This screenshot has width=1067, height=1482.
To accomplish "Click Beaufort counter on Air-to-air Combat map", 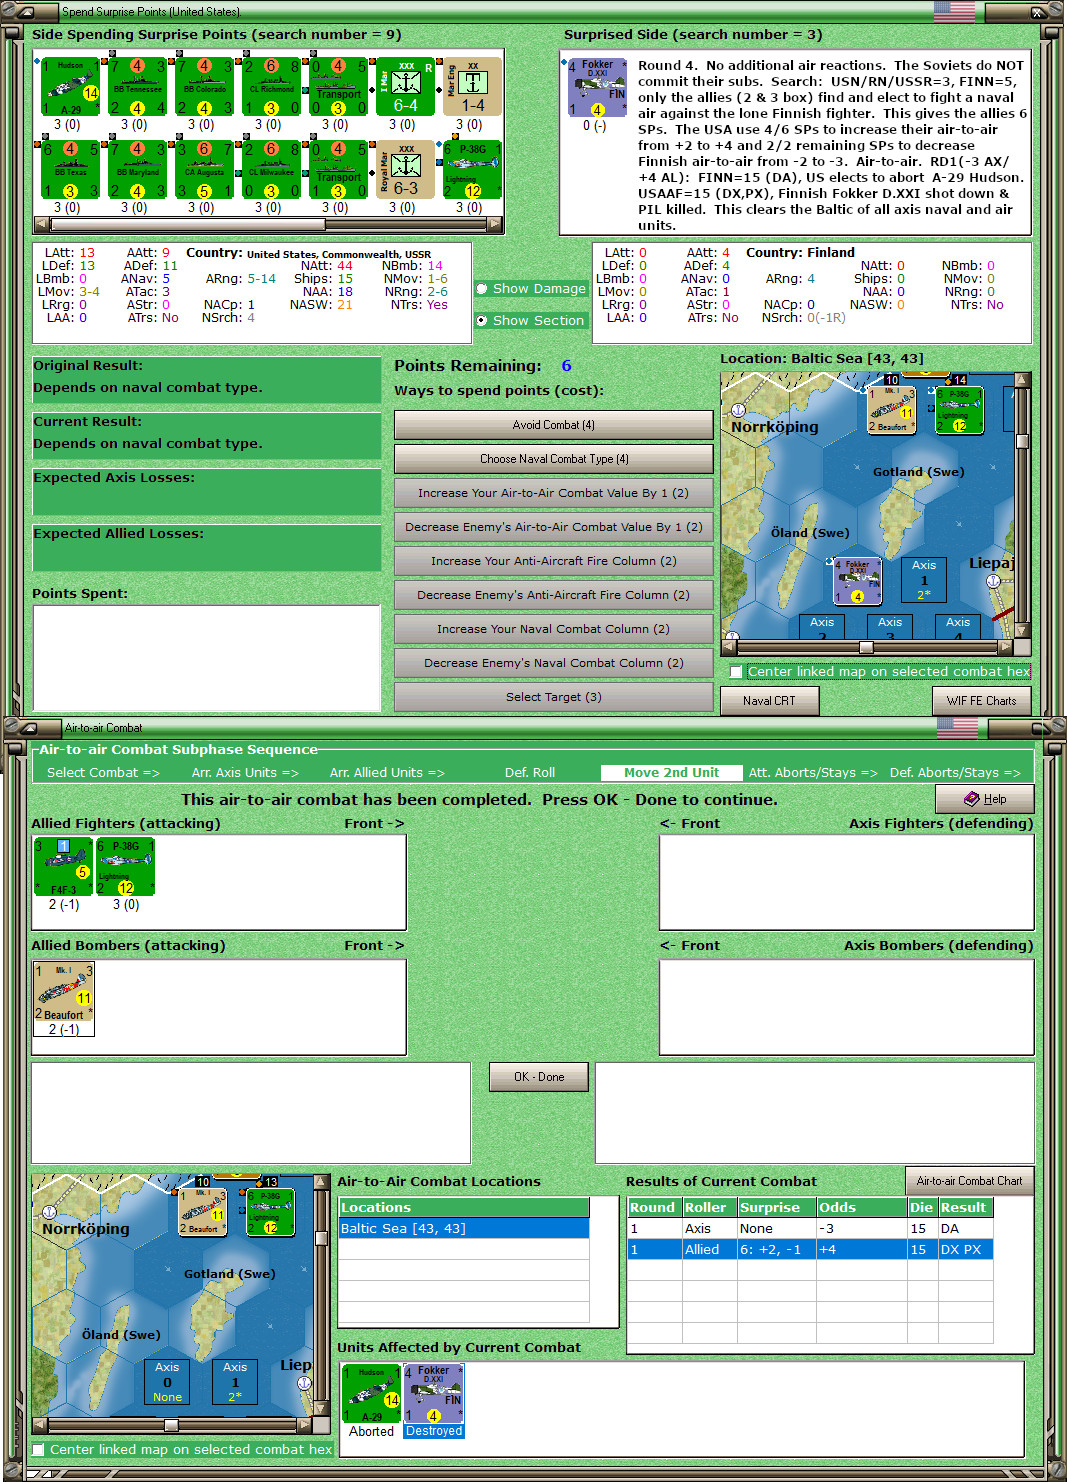I will coord(203,1212).
